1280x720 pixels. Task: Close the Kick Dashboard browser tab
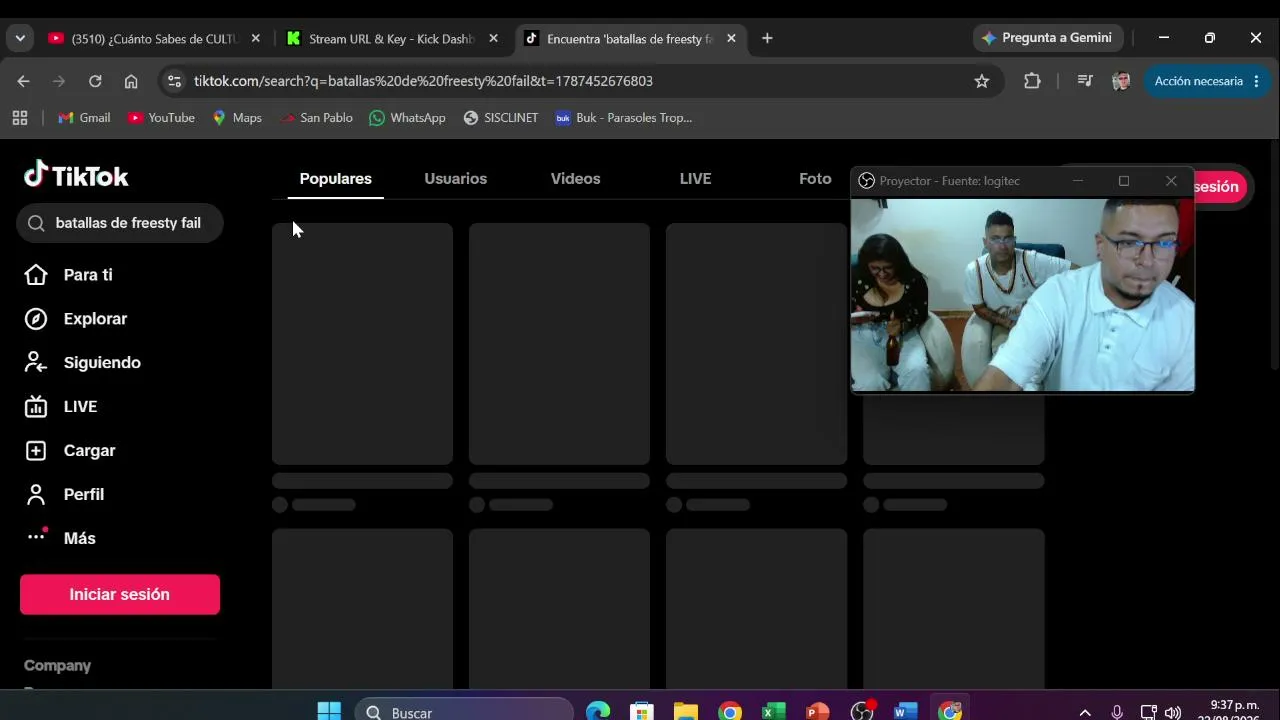pos(493,39)
